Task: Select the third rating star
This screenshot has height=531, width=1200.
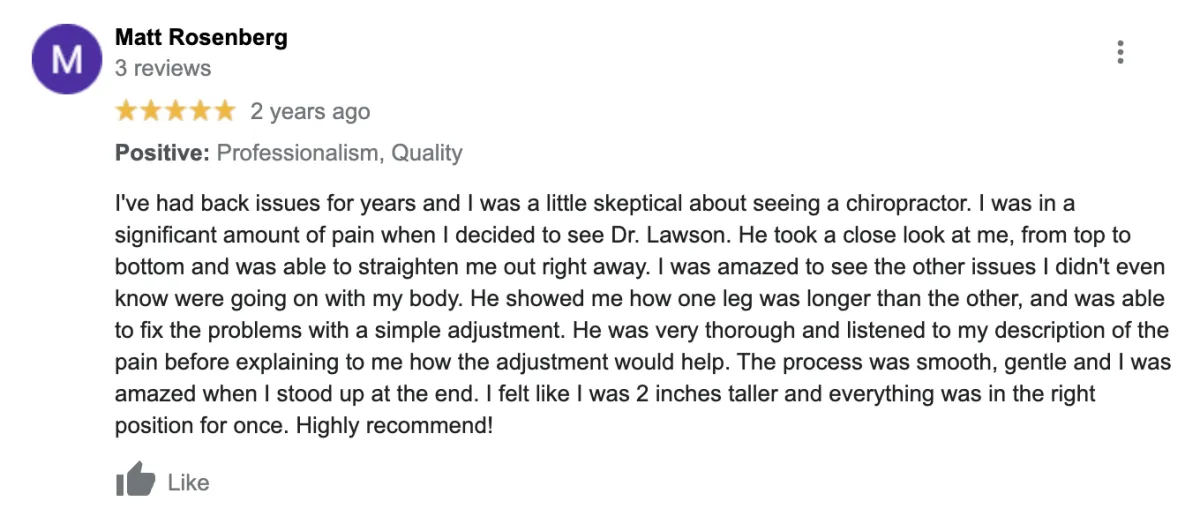Action: (x=175, y=111)
